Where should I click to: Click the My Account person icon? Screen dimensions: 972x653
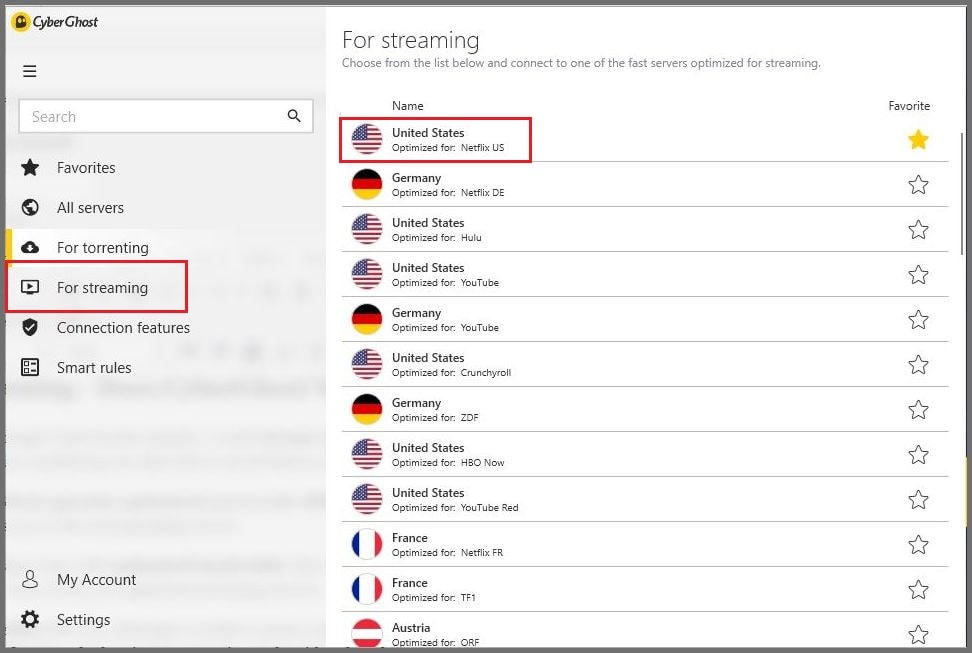click(x=30, y=579)
